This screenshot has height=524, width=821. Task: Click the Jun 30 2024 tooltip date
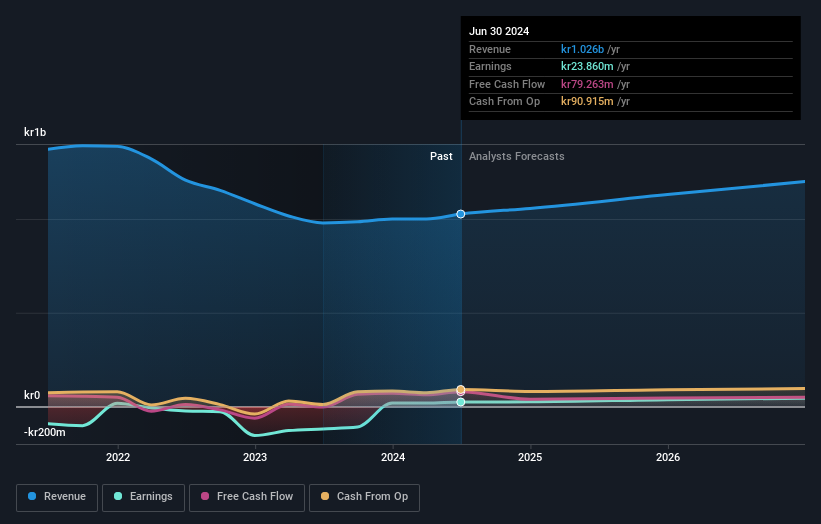(499, 31)
